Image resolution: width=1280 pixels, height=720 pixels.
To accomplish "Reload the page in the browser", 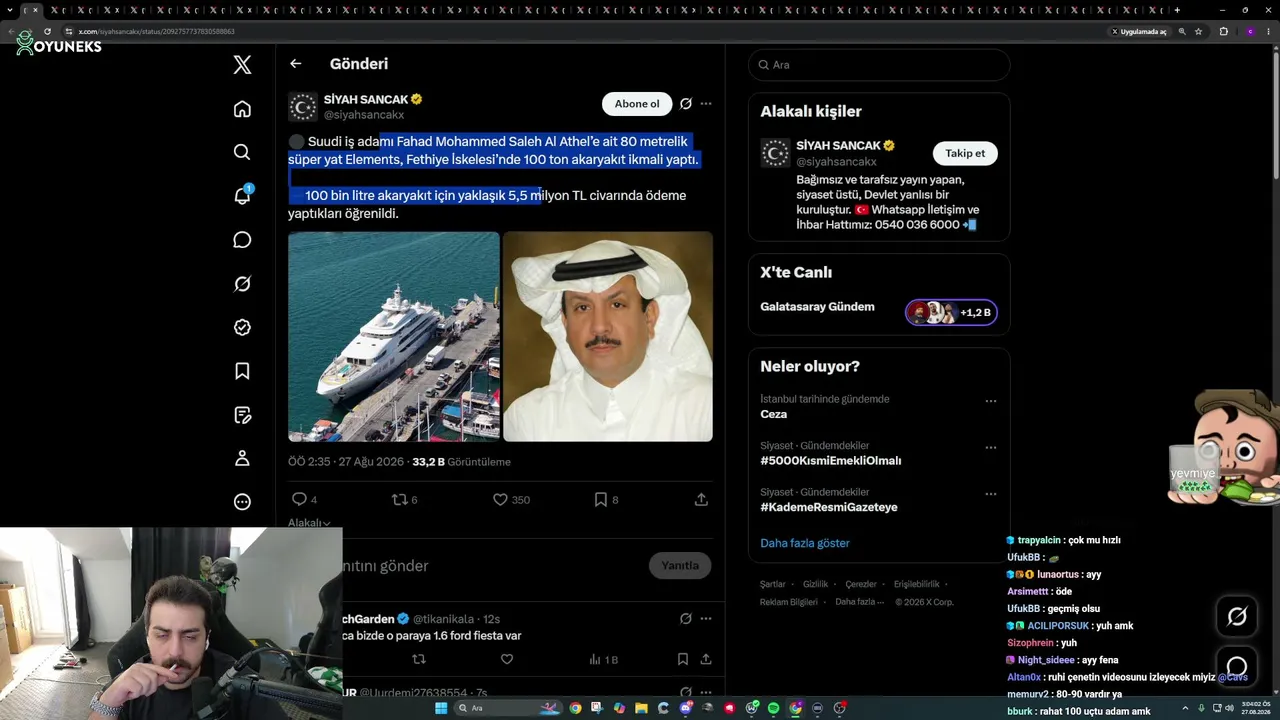I will tap(47, 31).
